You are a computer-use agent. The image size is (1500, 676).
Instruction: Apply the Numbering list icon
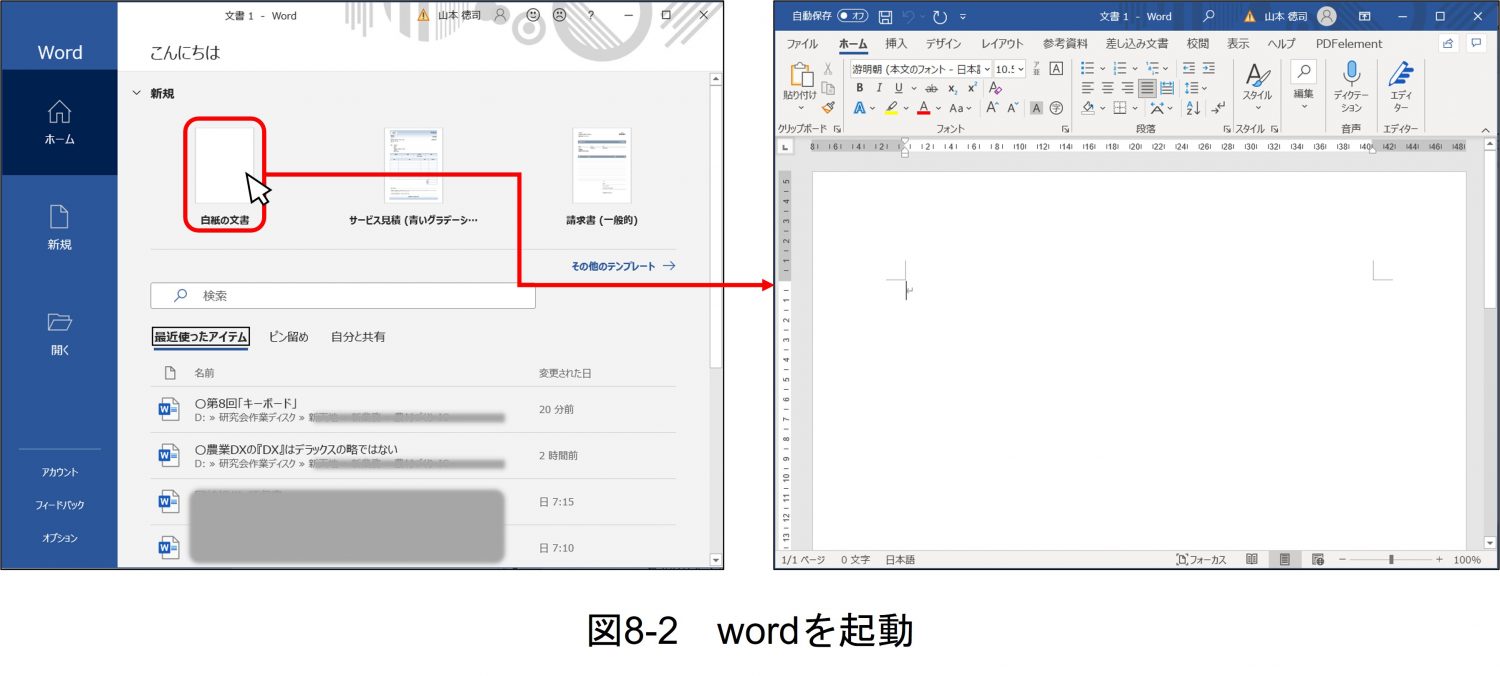pyautogui.click(x=1120, y=69)
